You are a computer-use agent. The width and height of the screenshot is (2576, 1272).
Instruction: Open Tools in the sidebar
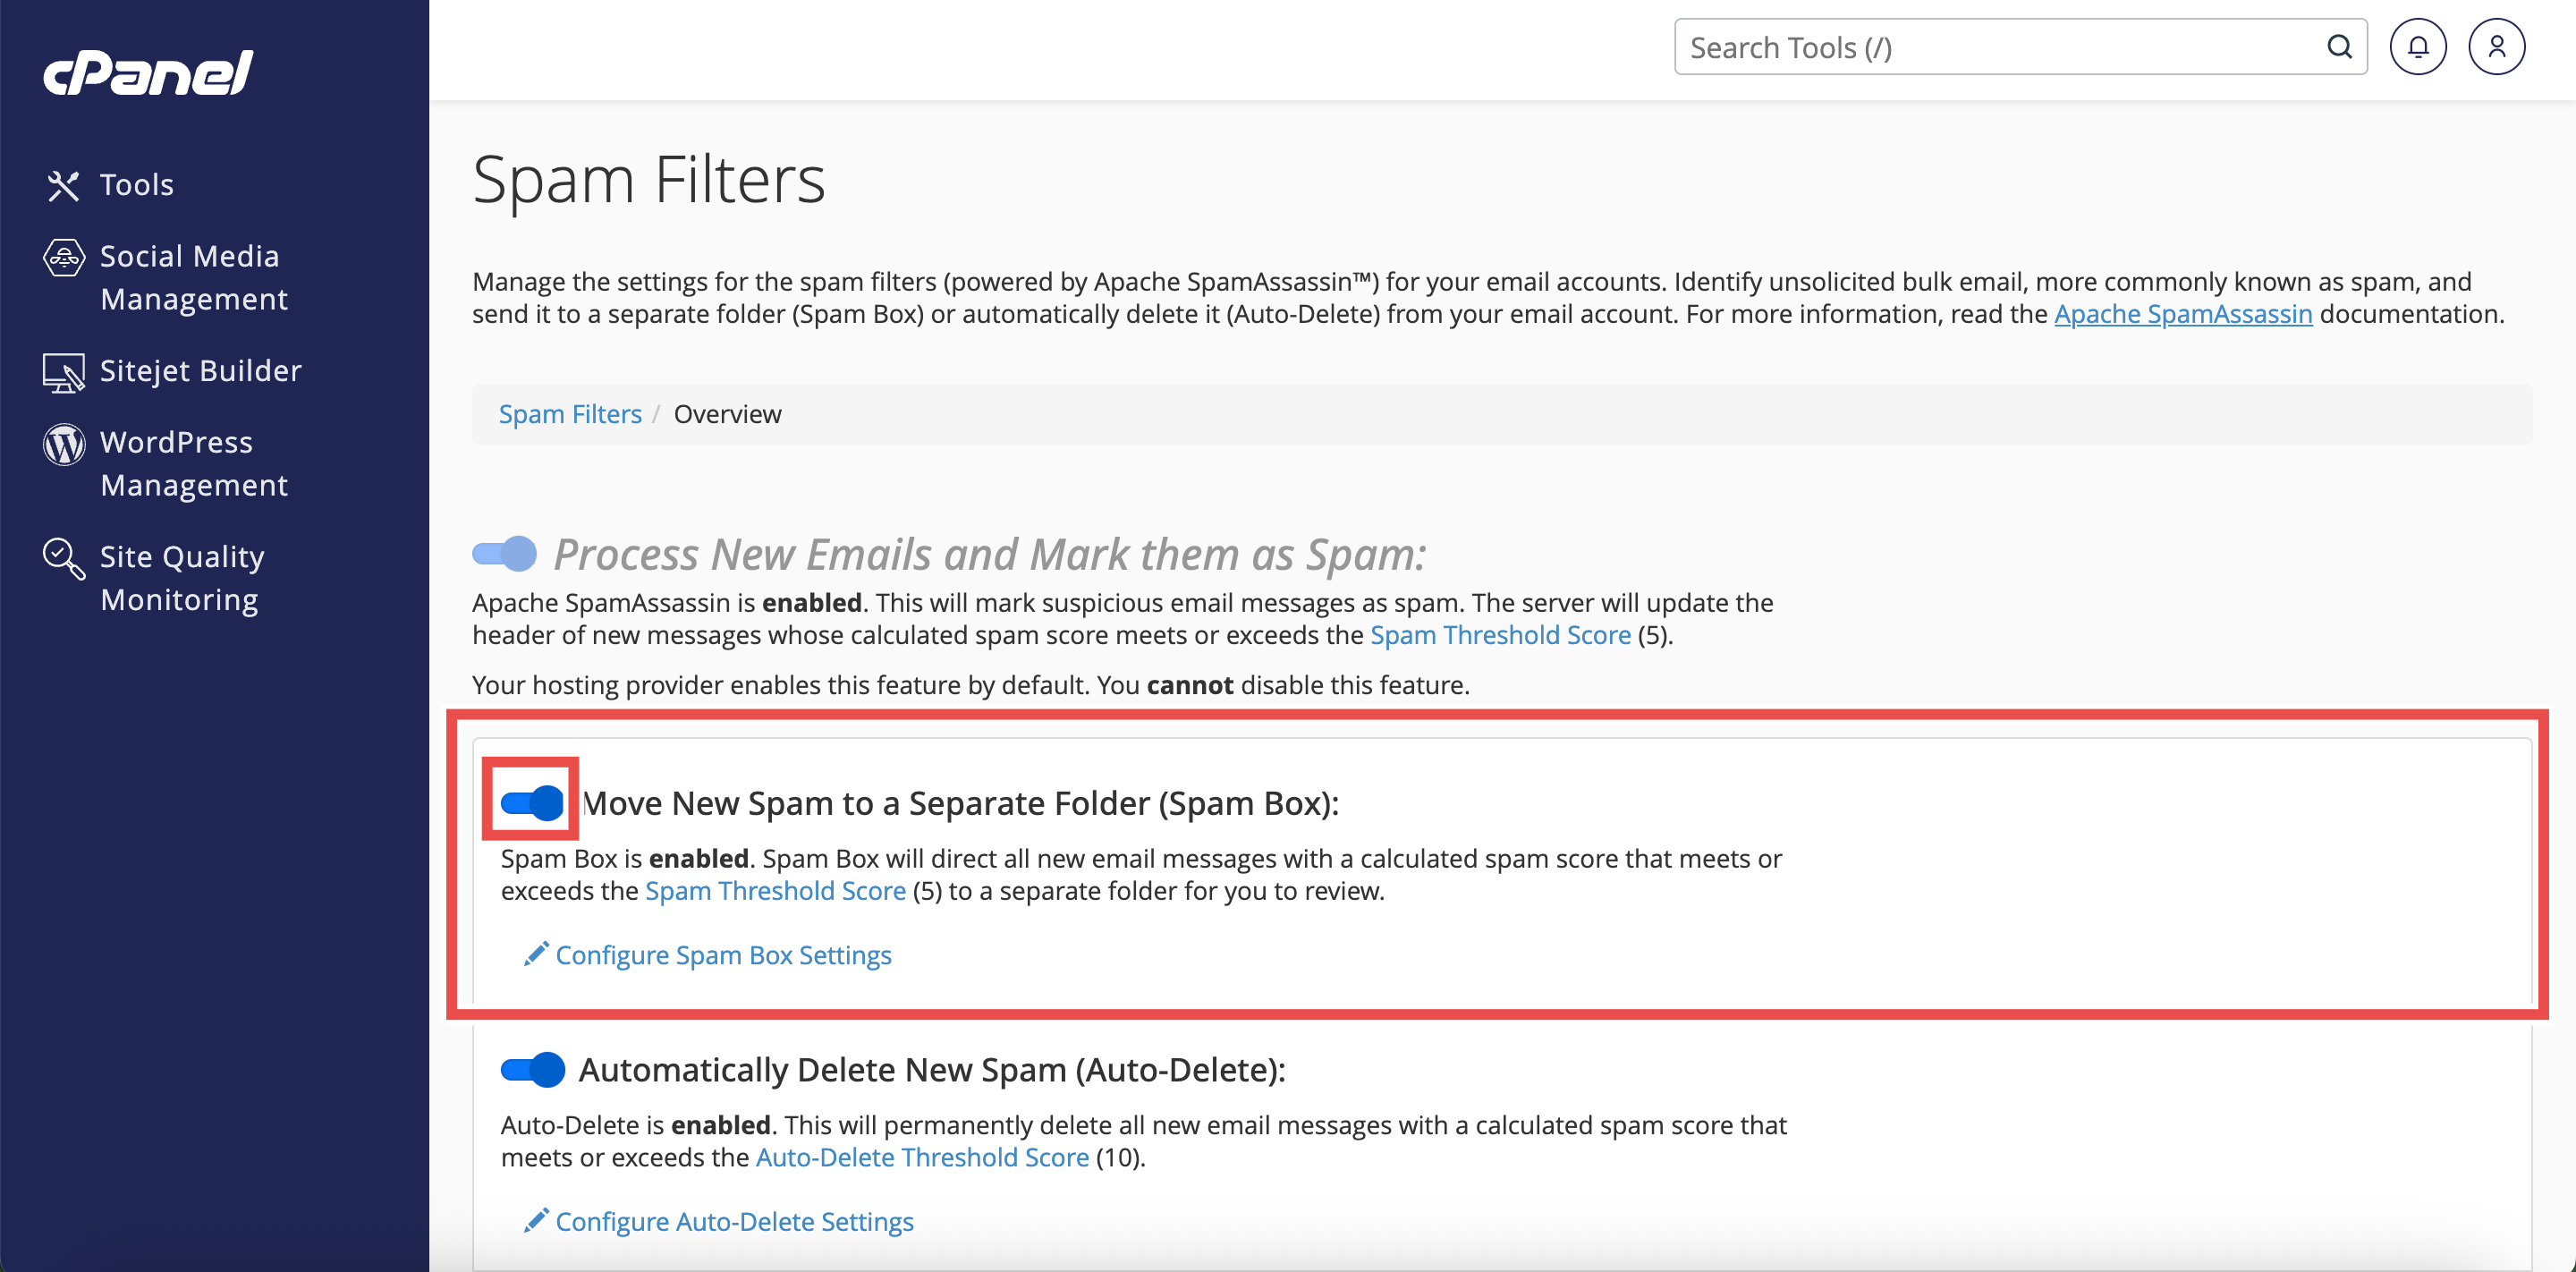[136, 185]
